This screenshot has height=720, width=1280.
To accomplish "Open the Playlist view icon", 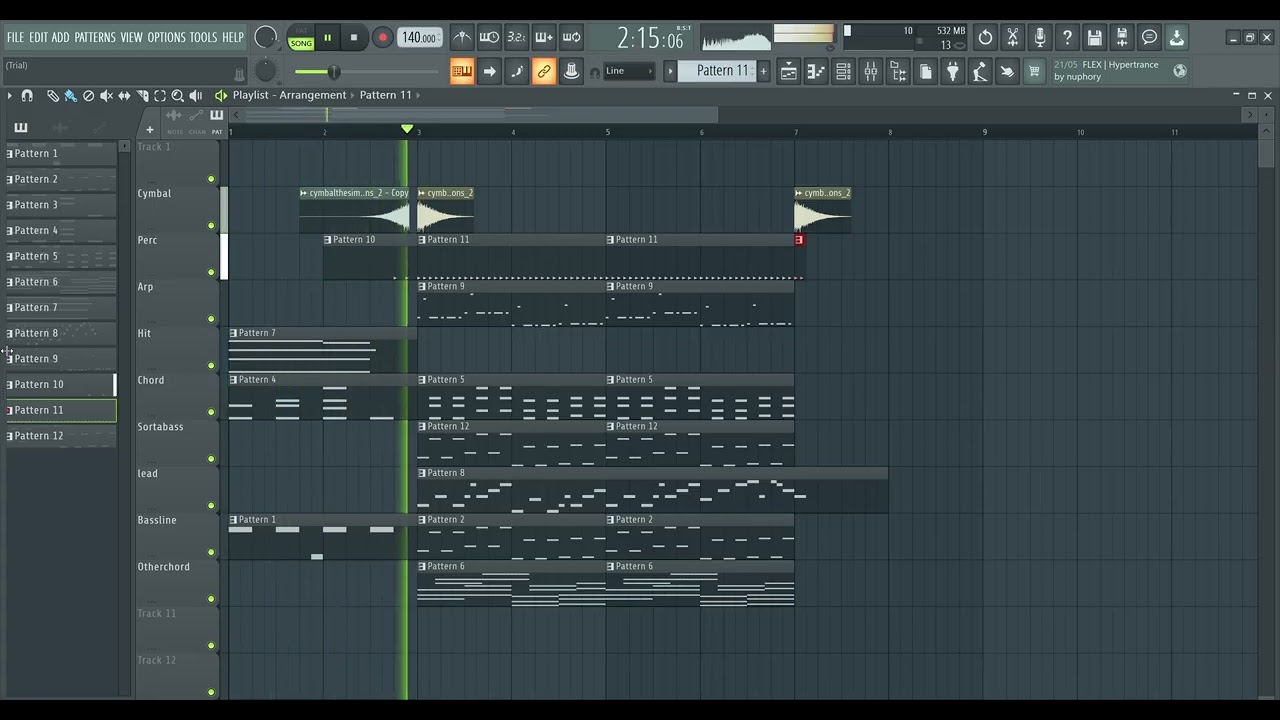I will click(x=789, y=71).
